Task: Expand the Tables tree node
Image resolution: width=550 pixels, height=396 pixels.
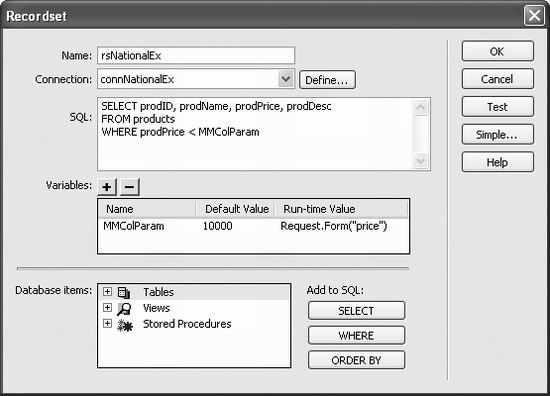Action: (x=107, y=291)
